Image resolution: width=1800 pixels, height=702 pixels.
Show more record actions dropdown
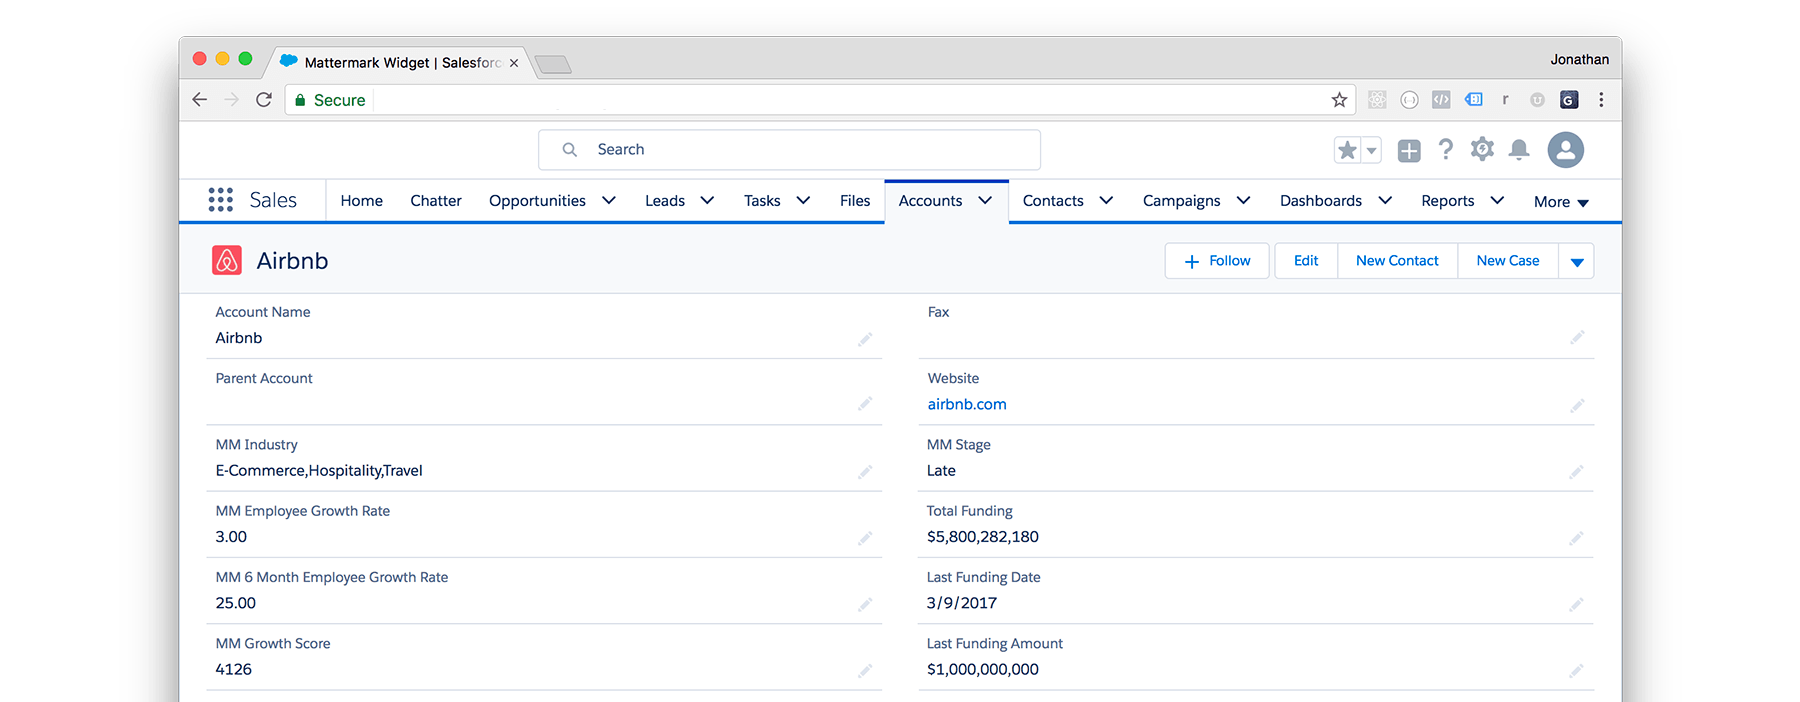click(x=1577, y=261)
